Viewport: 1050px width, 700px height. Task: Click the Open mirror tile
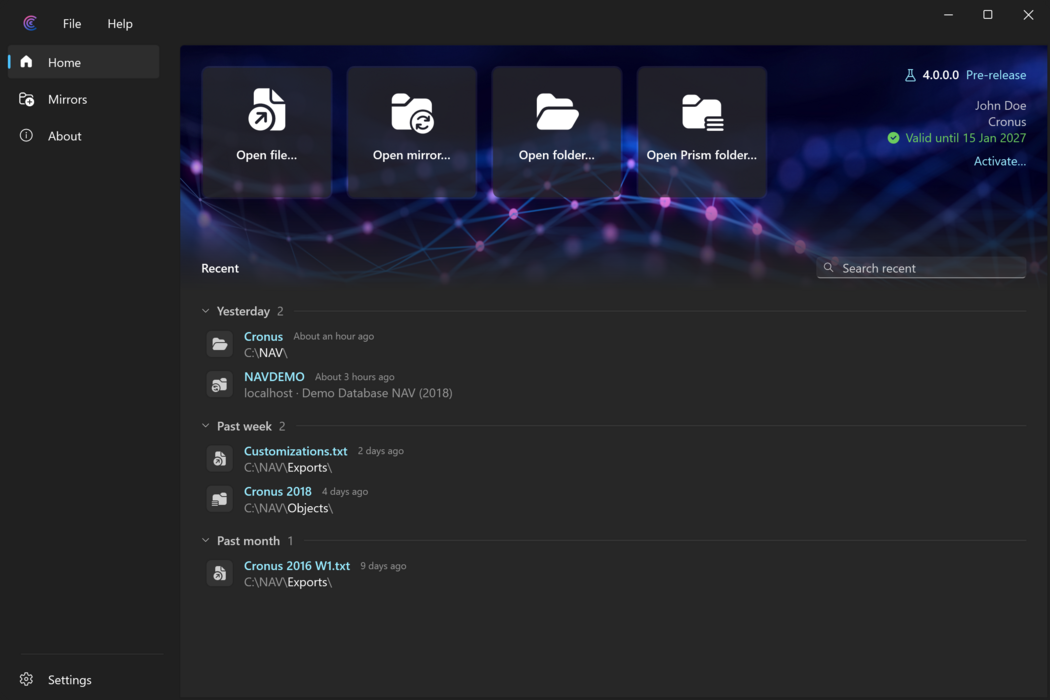point(412,132)
